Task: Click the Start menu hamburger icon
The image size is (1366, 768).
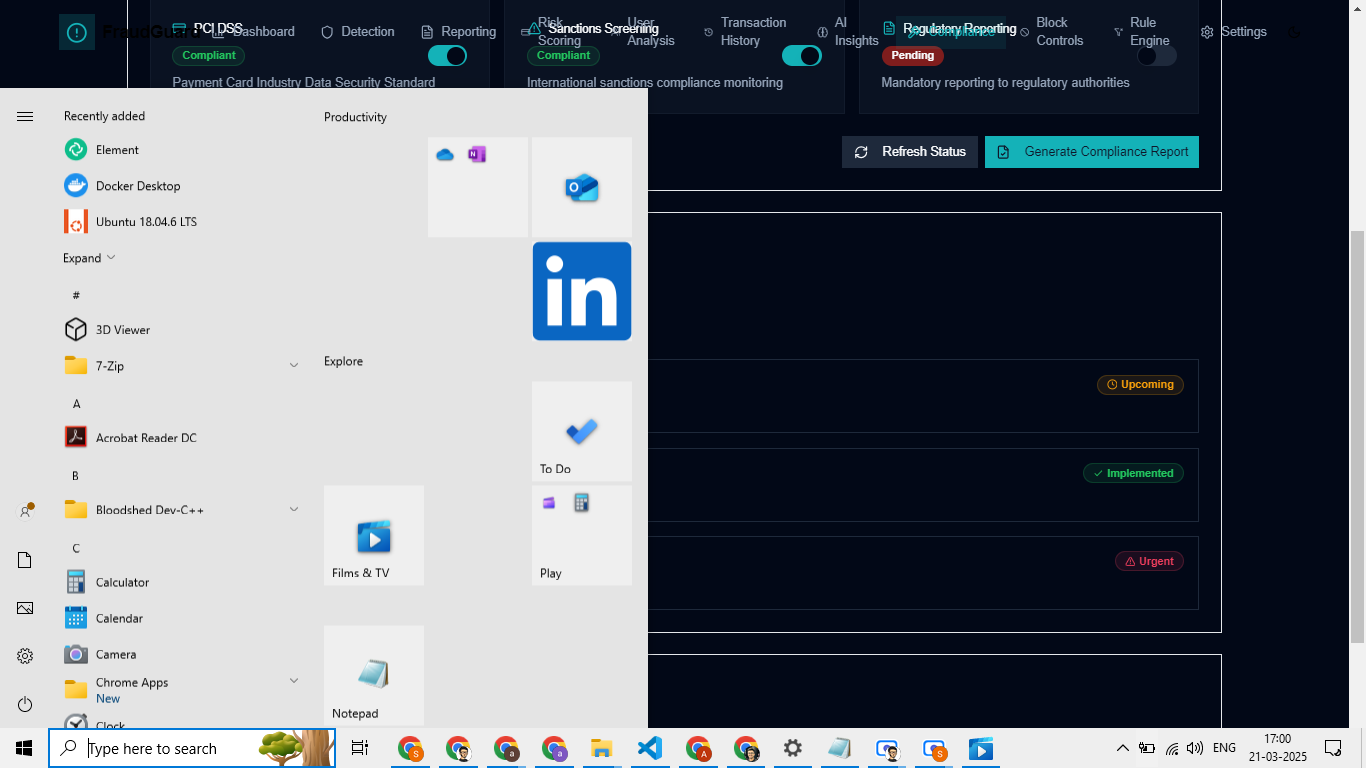Action: coord(25,117)
